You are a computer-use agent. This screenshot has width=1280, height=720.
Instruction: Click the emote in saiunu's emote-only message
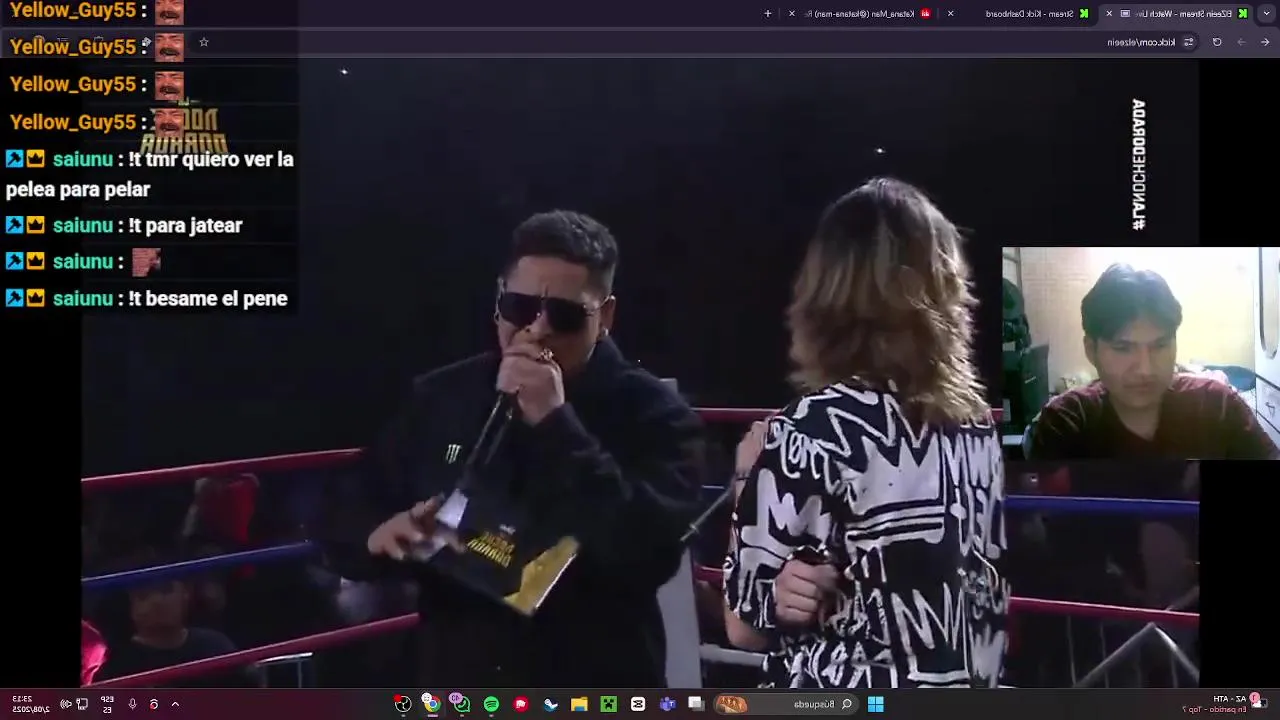pos(146,262)
